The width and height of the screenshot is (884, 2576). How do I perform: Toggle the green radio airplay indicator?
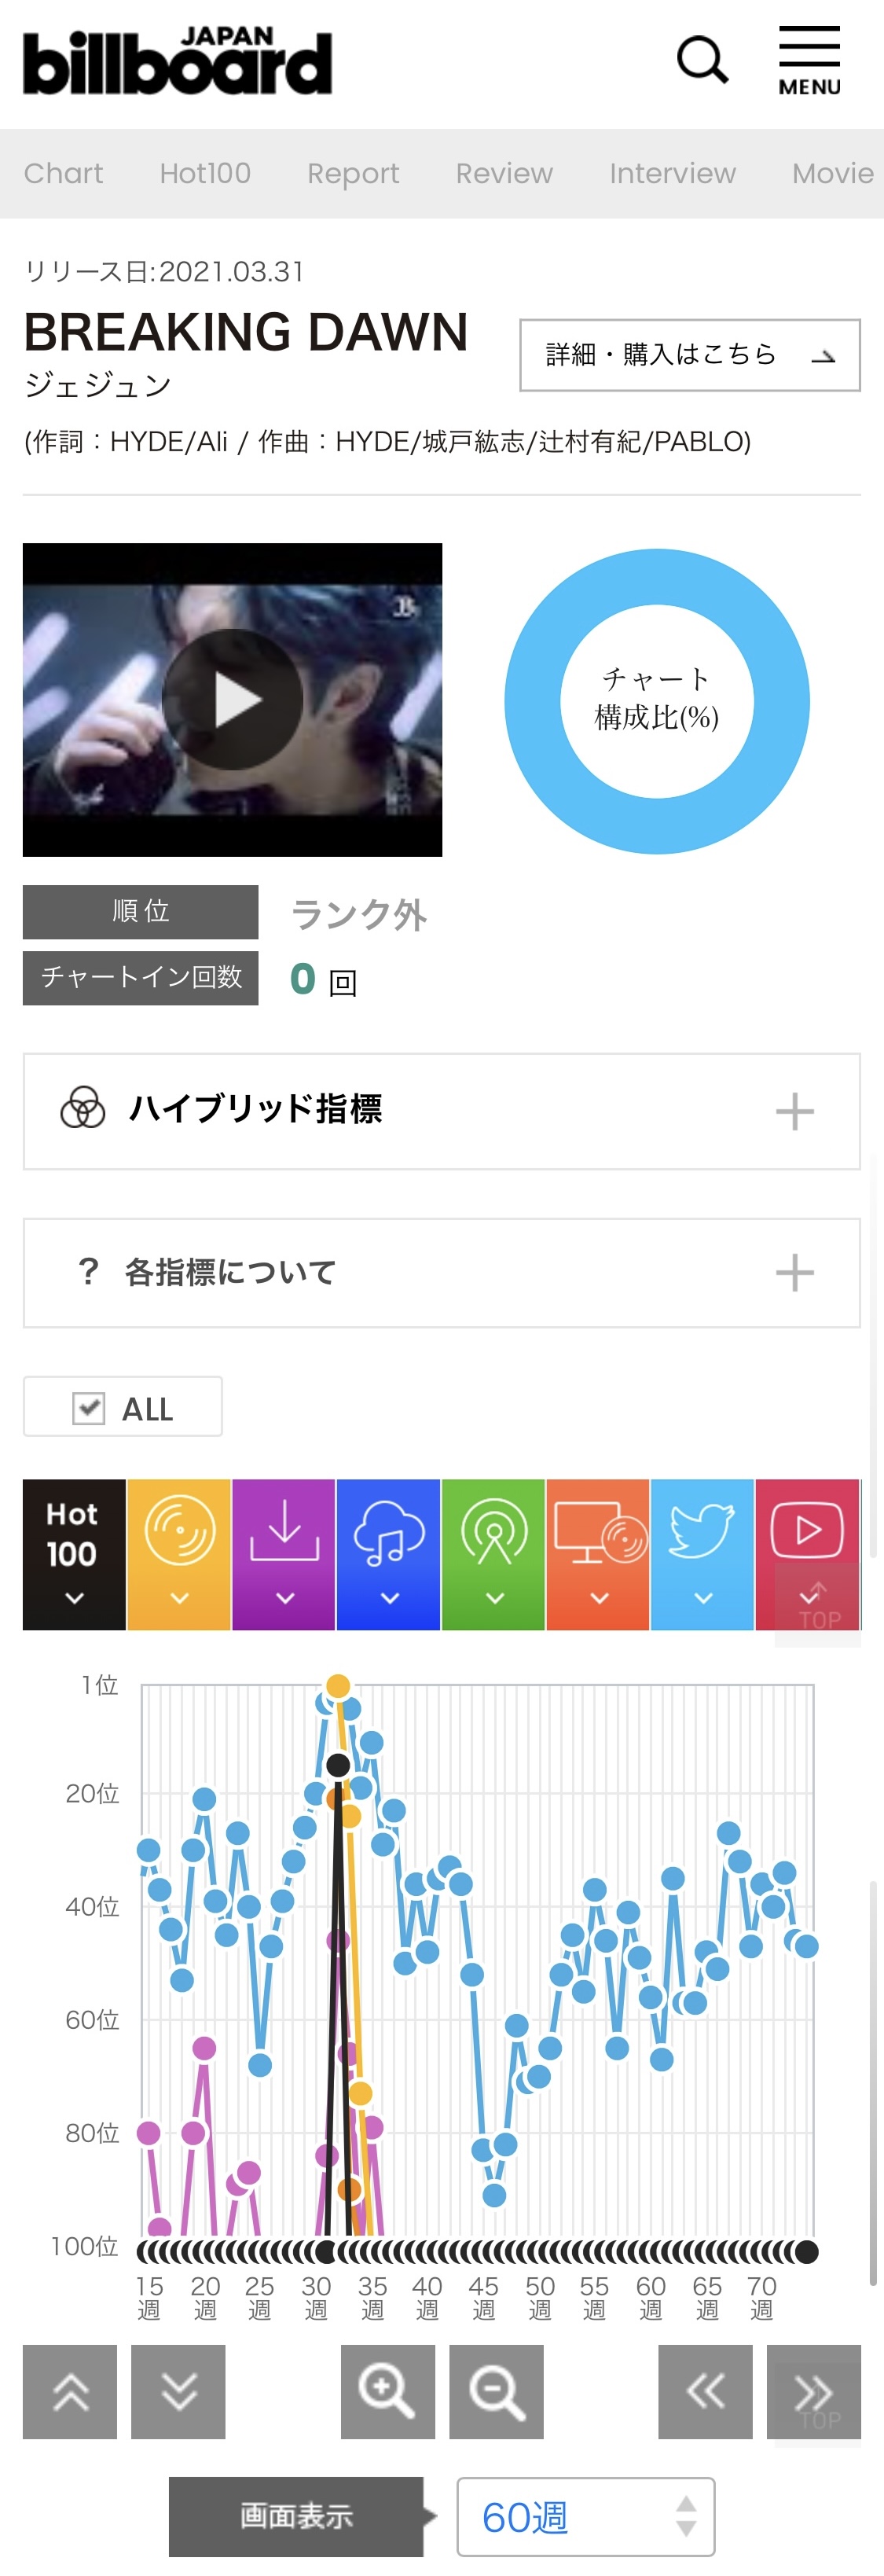click(493, 1554)
